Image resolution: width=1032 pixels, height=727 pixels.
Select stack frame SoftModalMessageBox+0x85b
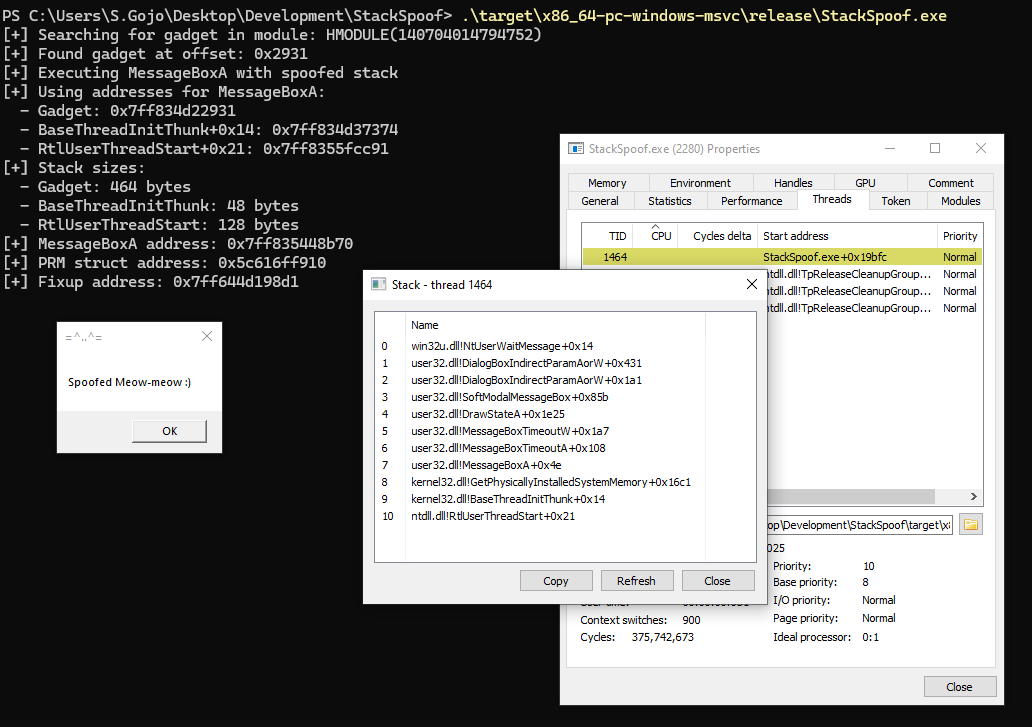[x=509, y=397]
